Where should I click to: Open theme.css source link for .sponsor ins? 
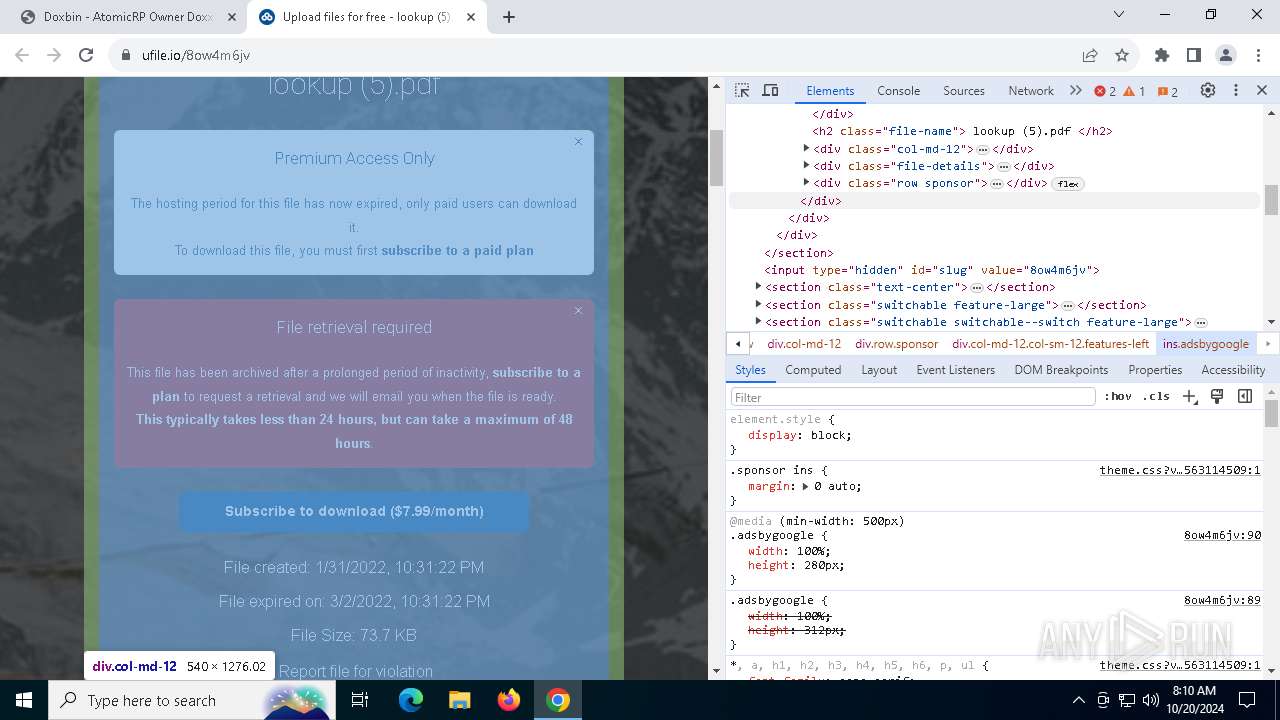click(x=1180, y=470)
